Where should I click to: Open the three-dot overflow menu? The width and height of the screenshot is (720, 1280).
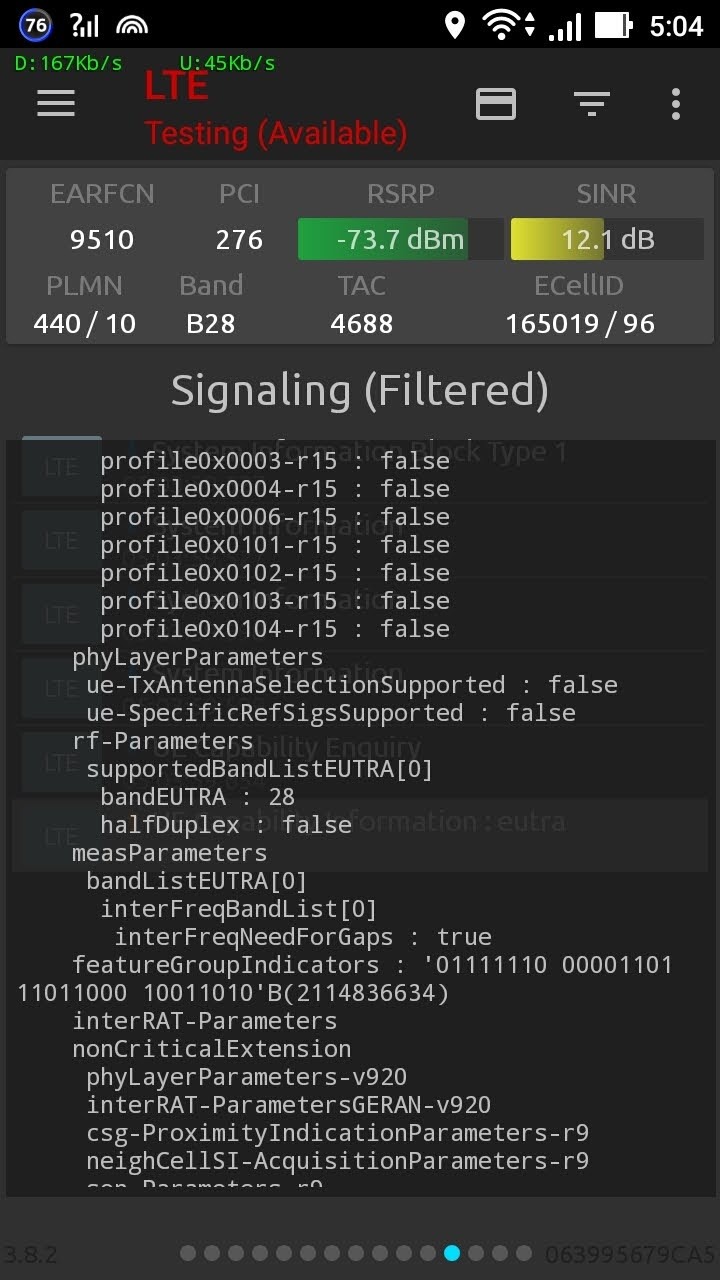pos(676,103)
